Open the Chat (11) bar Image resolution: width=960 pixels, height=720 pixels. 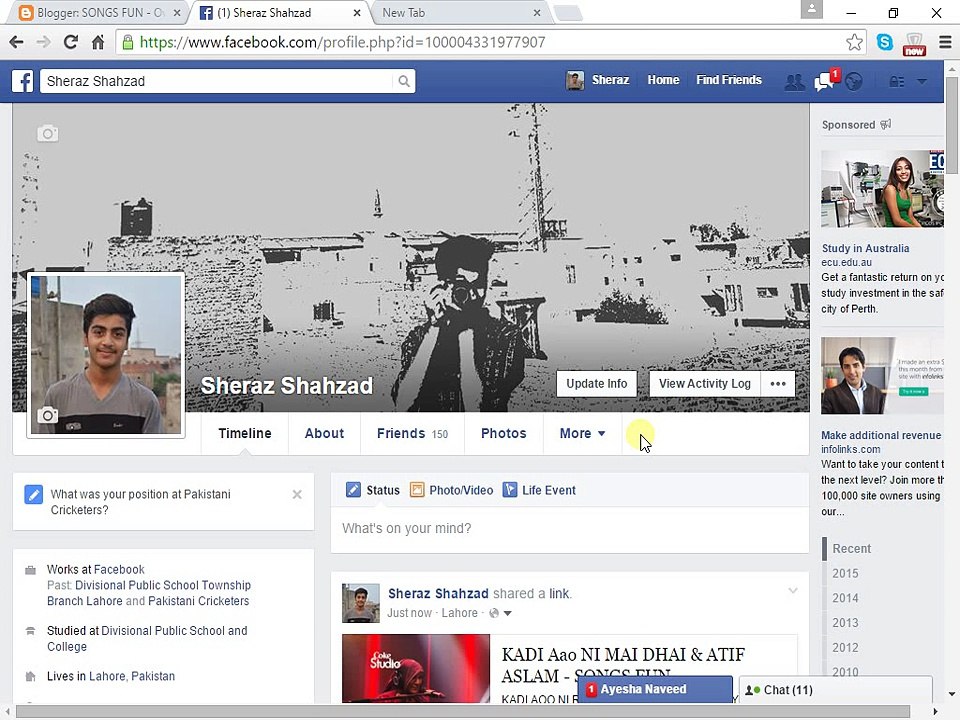[836, 690]
